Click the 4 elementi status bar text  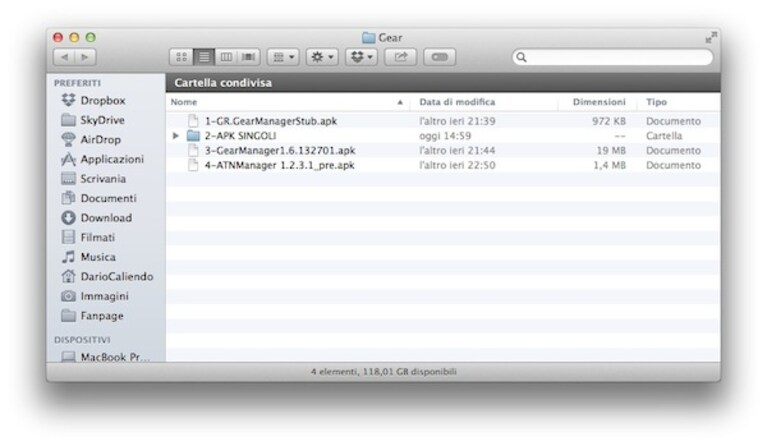(384, 372)
